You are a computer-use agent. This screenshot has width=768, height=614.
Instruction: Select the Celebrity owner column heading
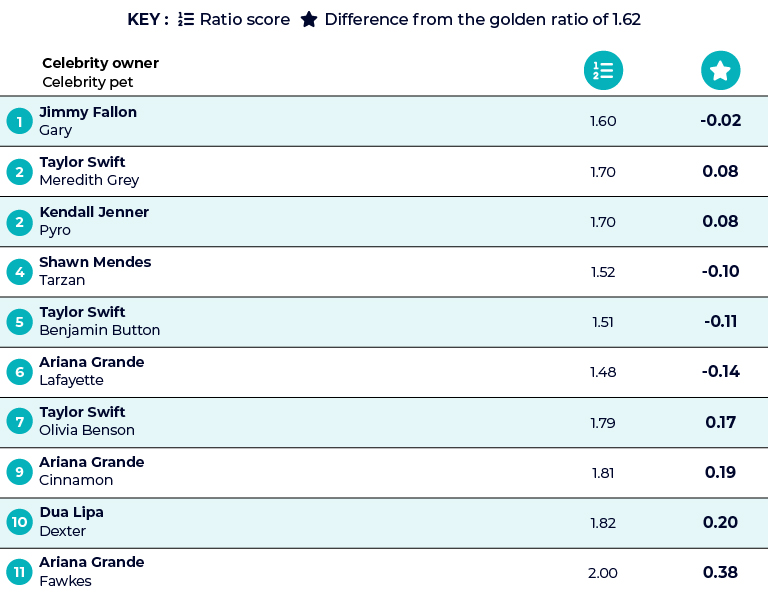(x=100, y=63)
